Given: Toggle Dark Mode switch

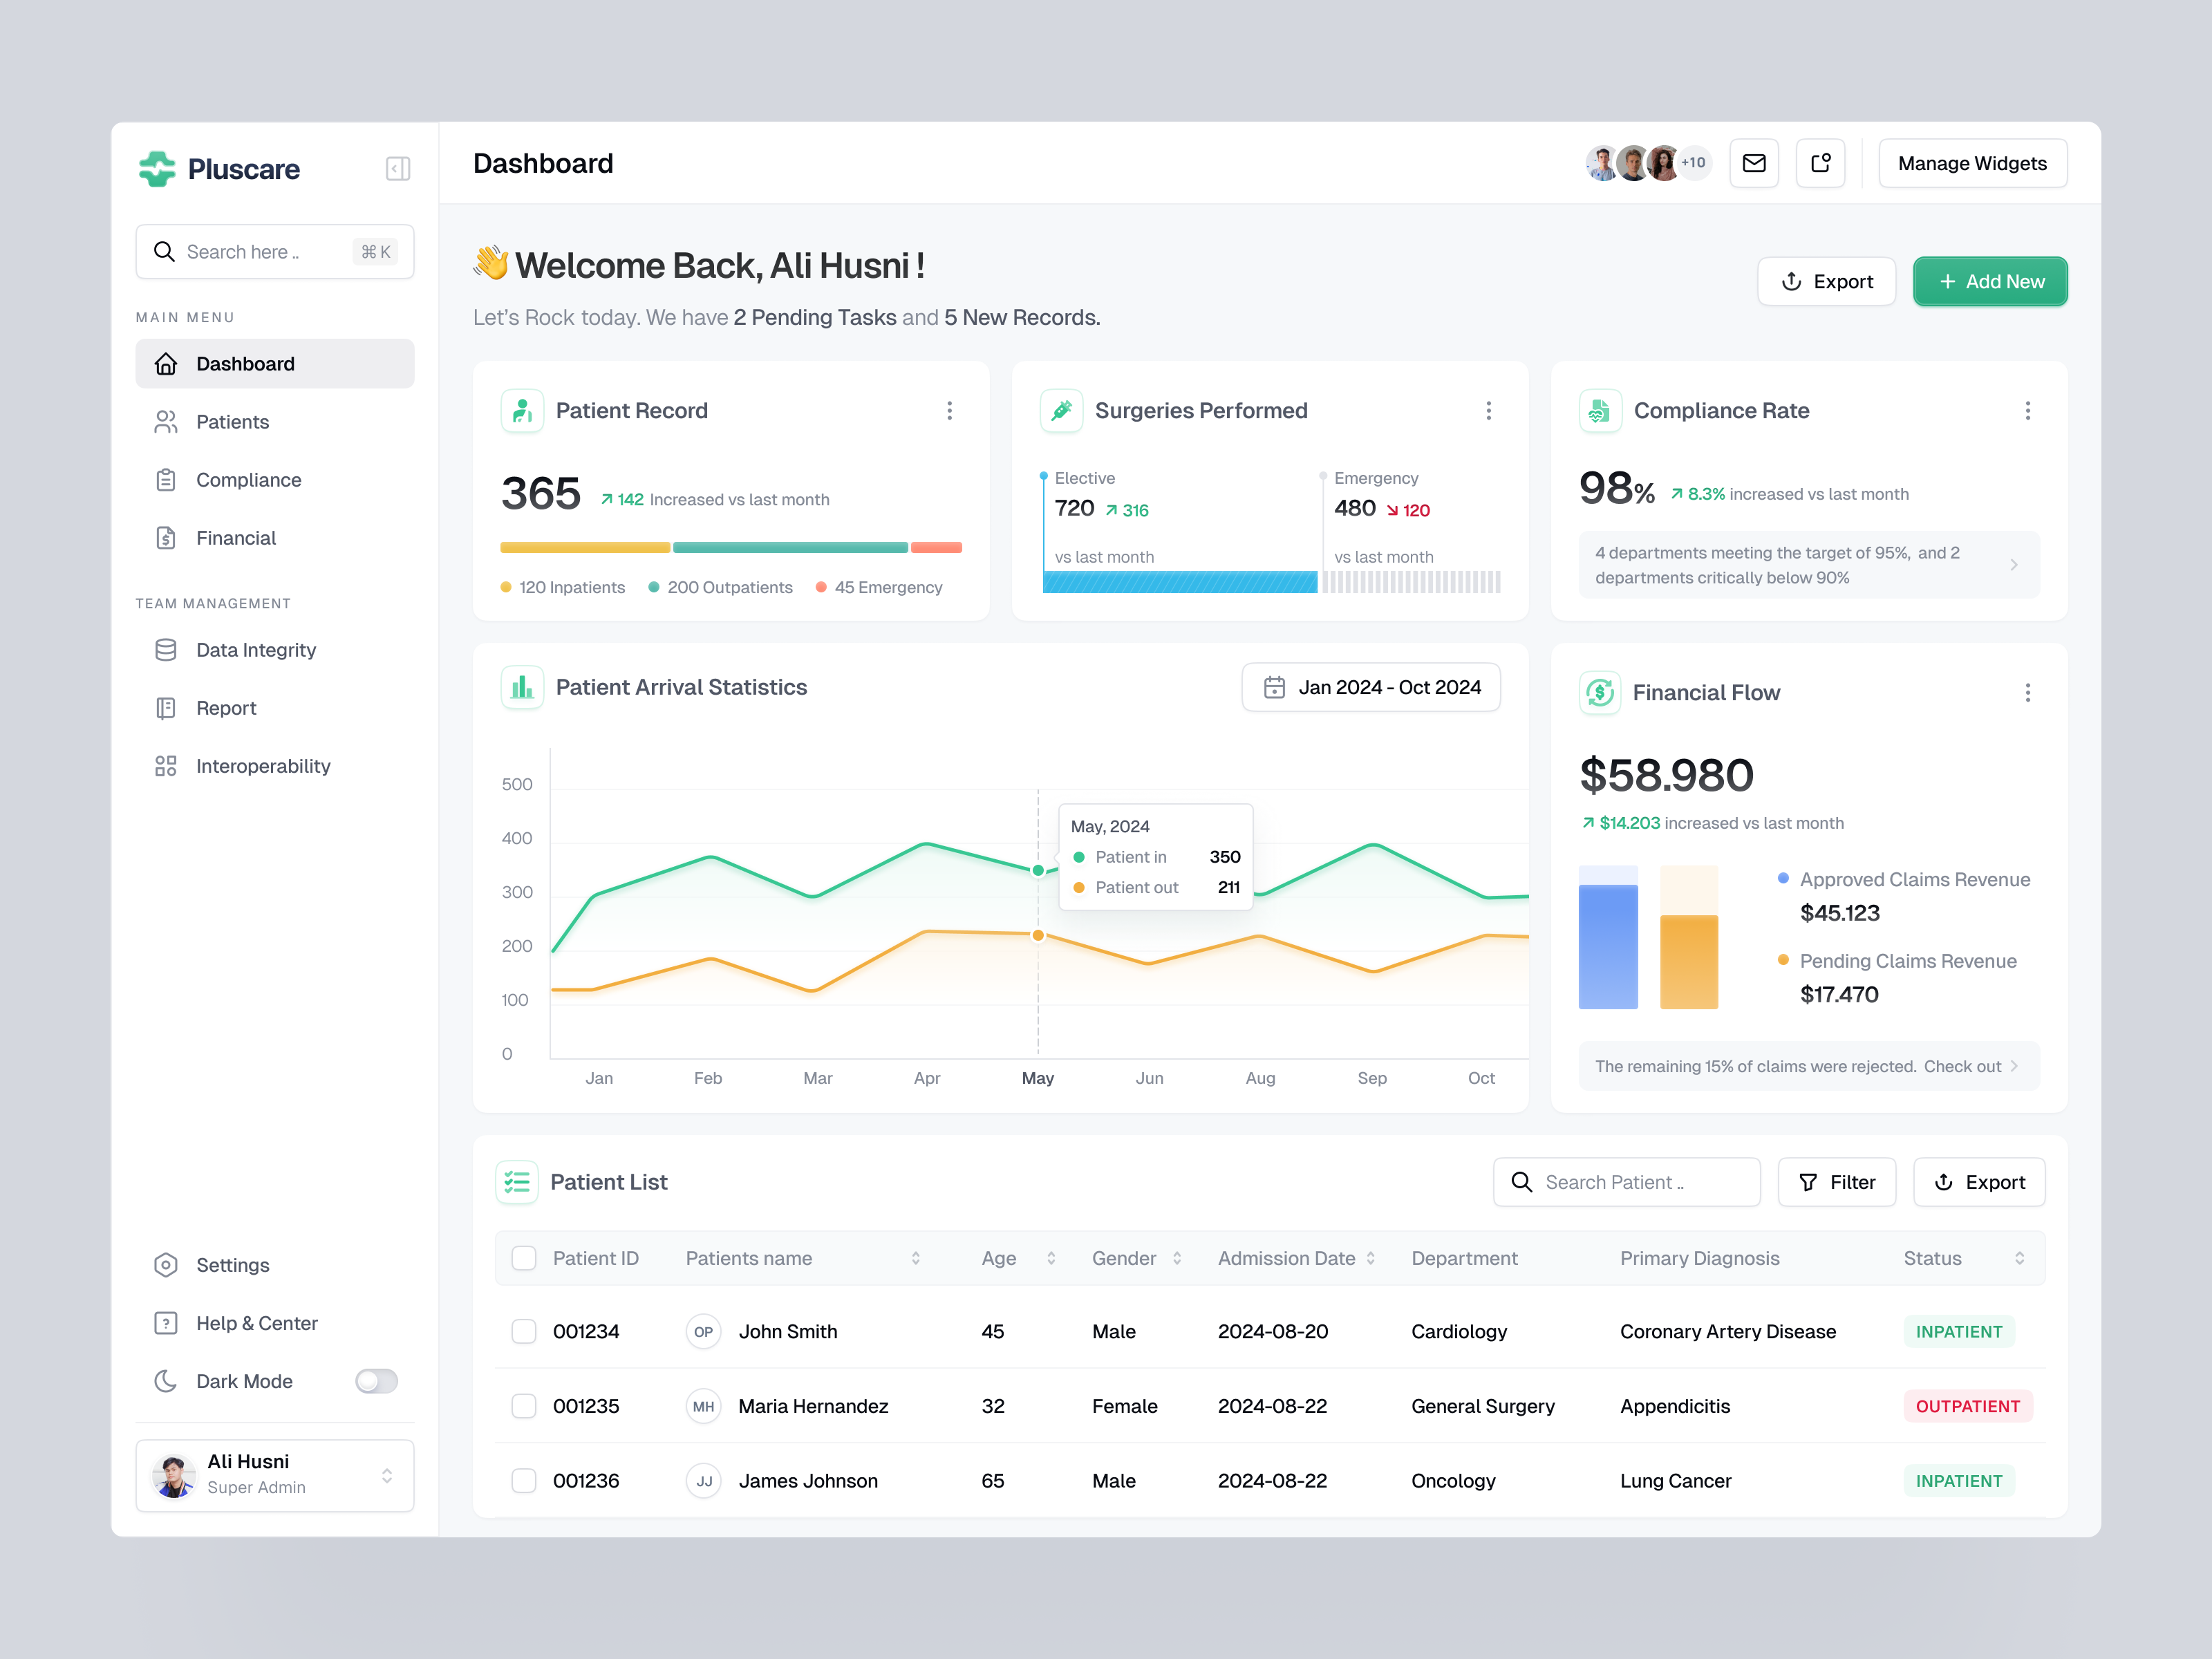Looking at the screenshot, I should (376, 1381).
